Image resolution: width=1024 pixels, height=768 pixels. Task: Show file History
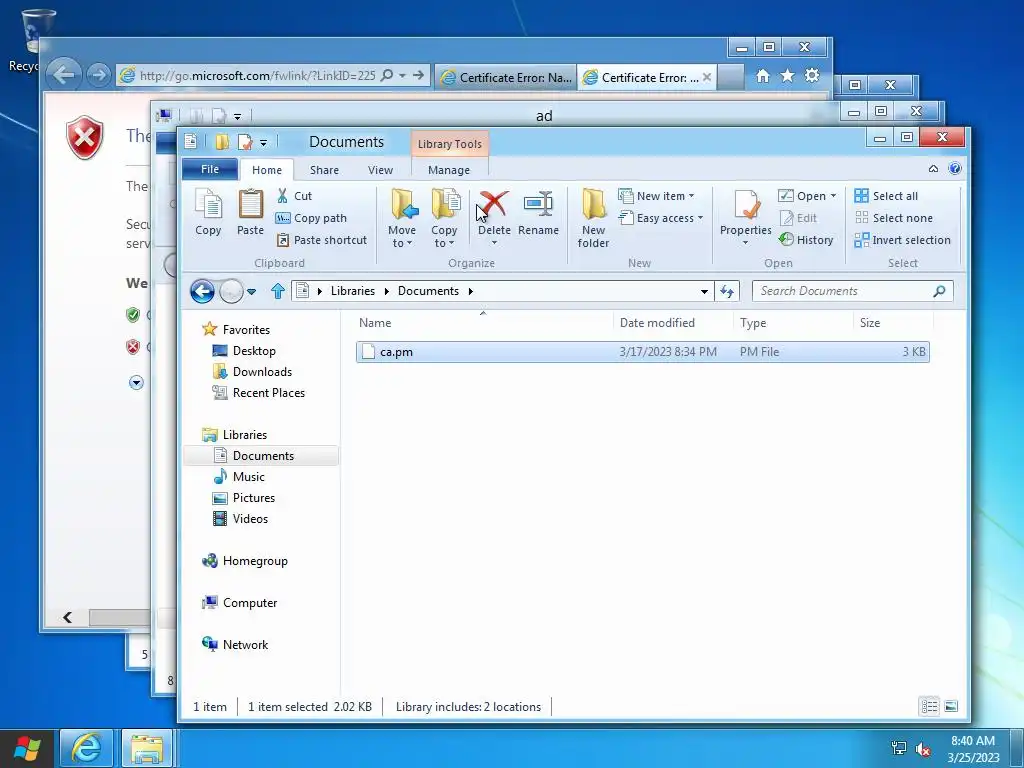coord(806,240)
